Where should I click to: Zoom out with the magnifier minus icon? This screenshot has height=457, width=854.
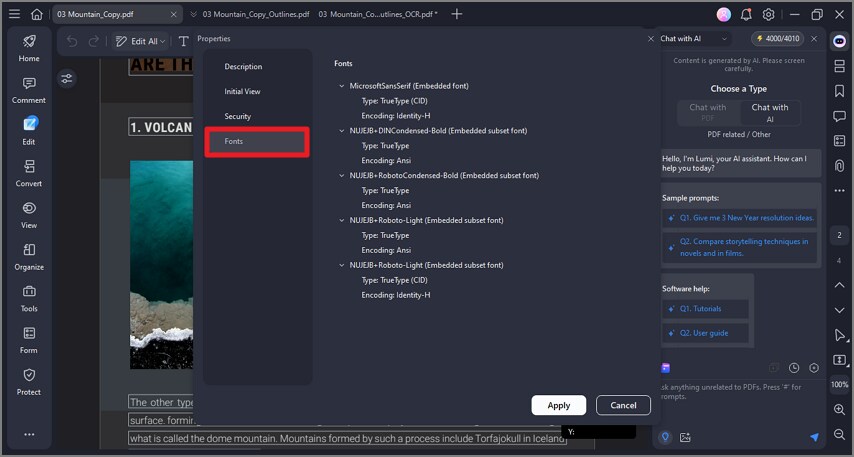(x=839, y=434)
